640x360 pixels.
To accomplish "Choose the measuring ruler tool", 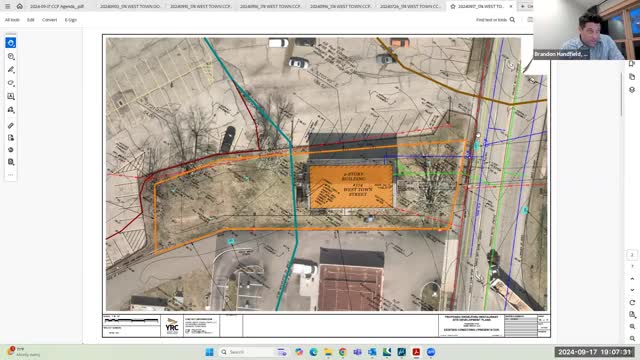I will (11, 126).
